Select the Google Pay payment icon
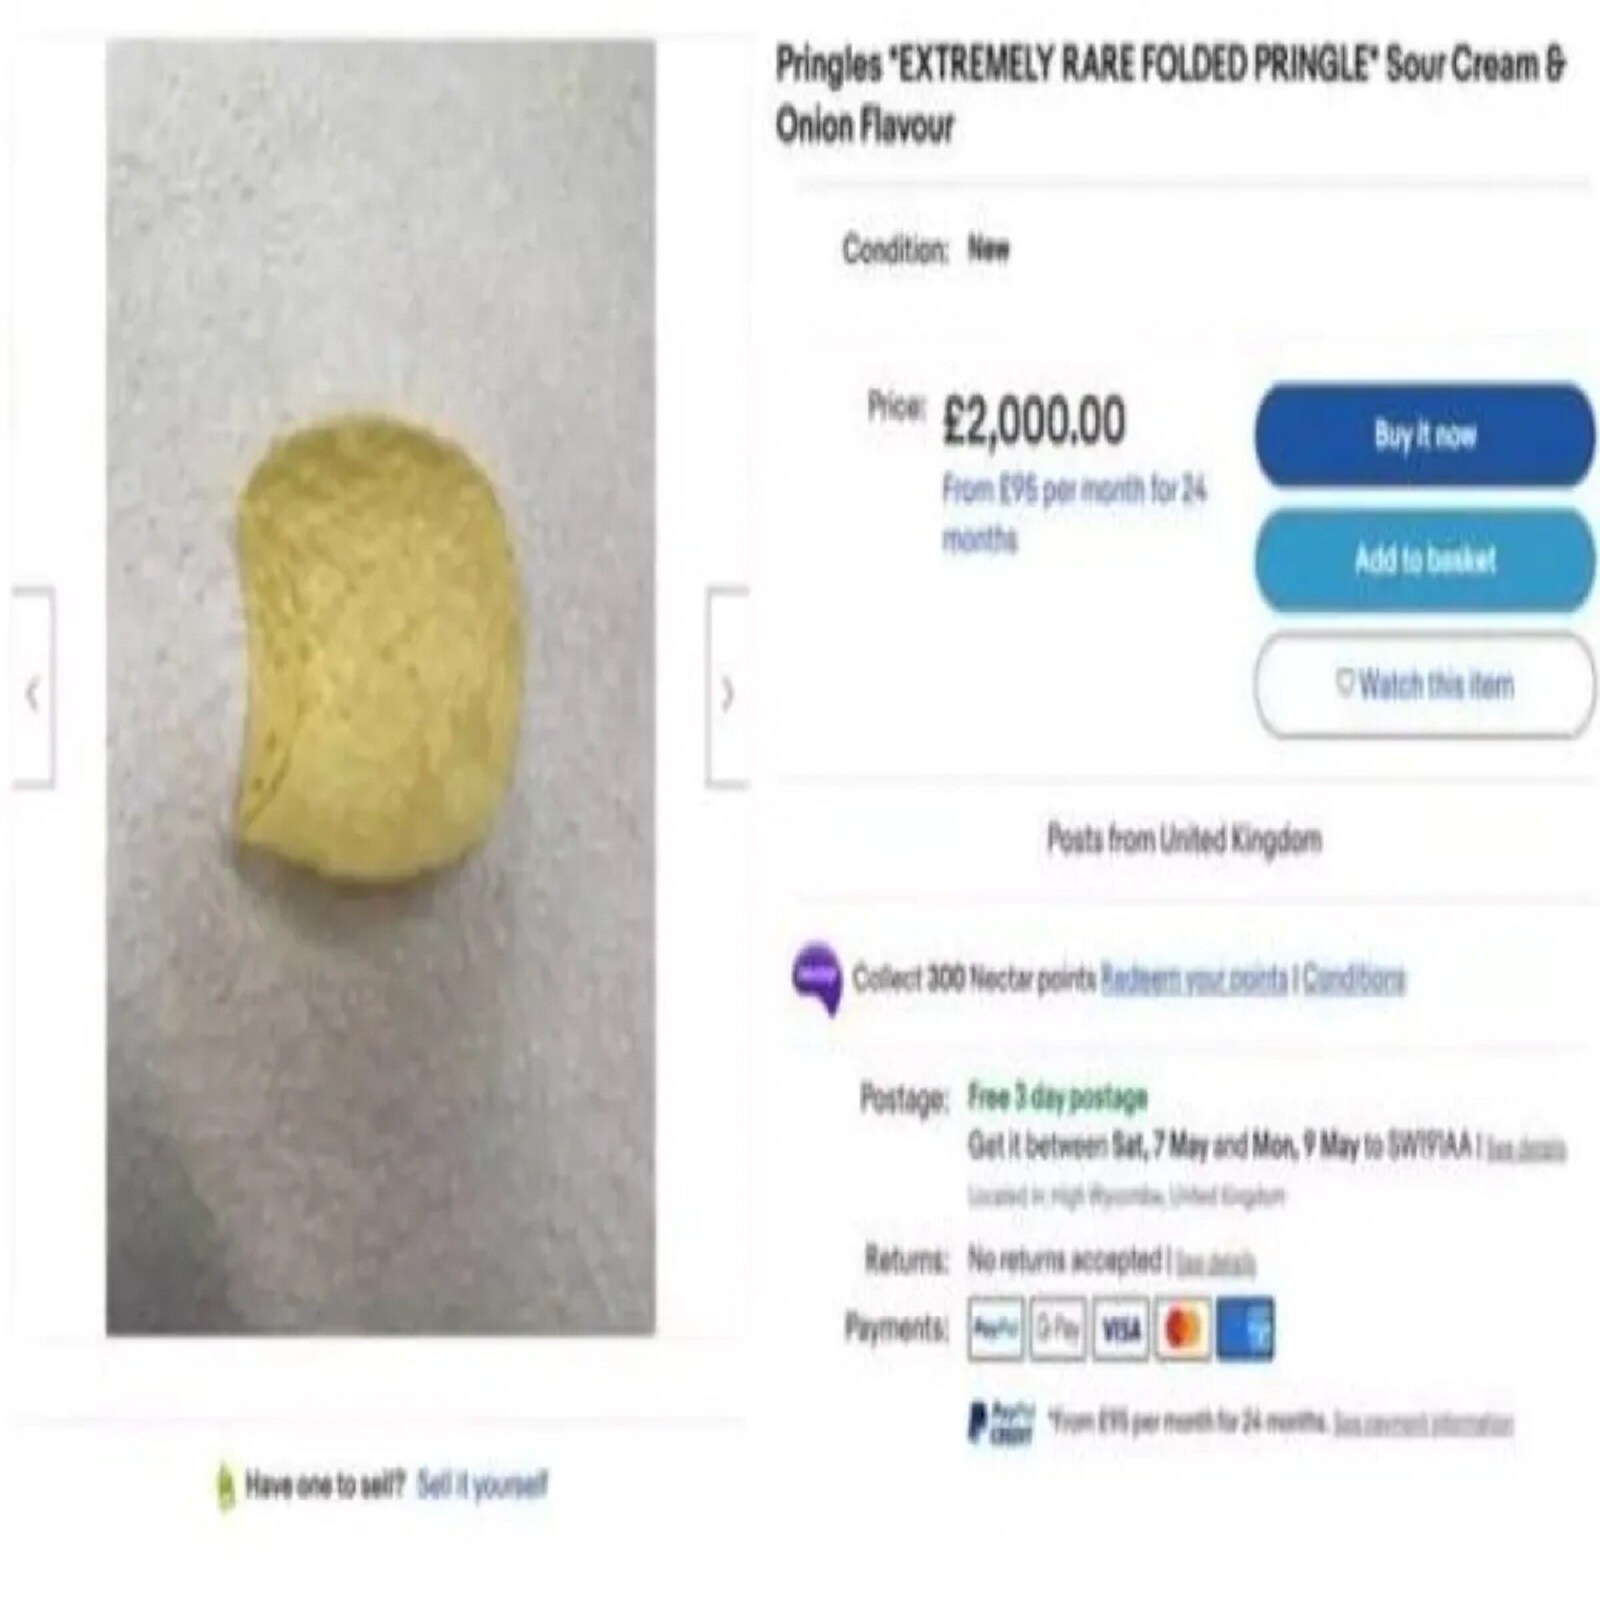This screenshot has height=1600, width=1600. [1058, 1330]
